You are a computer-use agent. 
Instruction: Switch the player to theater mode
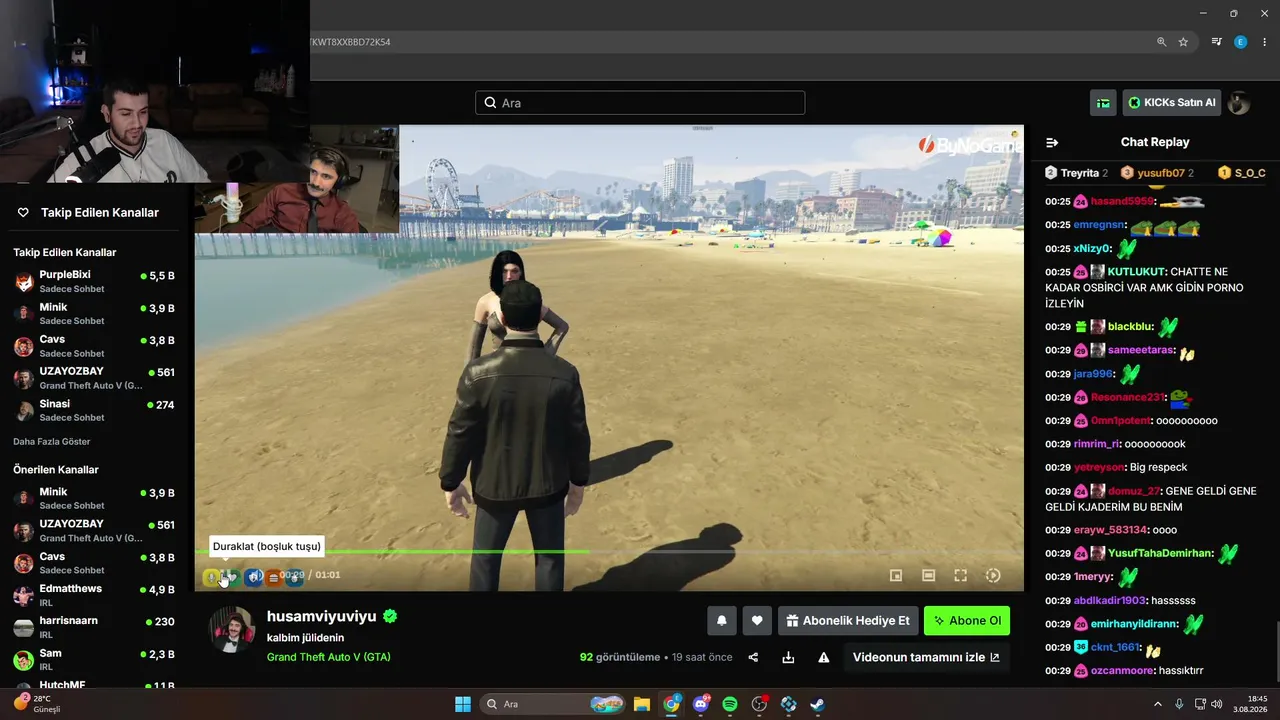pos(928,575)
